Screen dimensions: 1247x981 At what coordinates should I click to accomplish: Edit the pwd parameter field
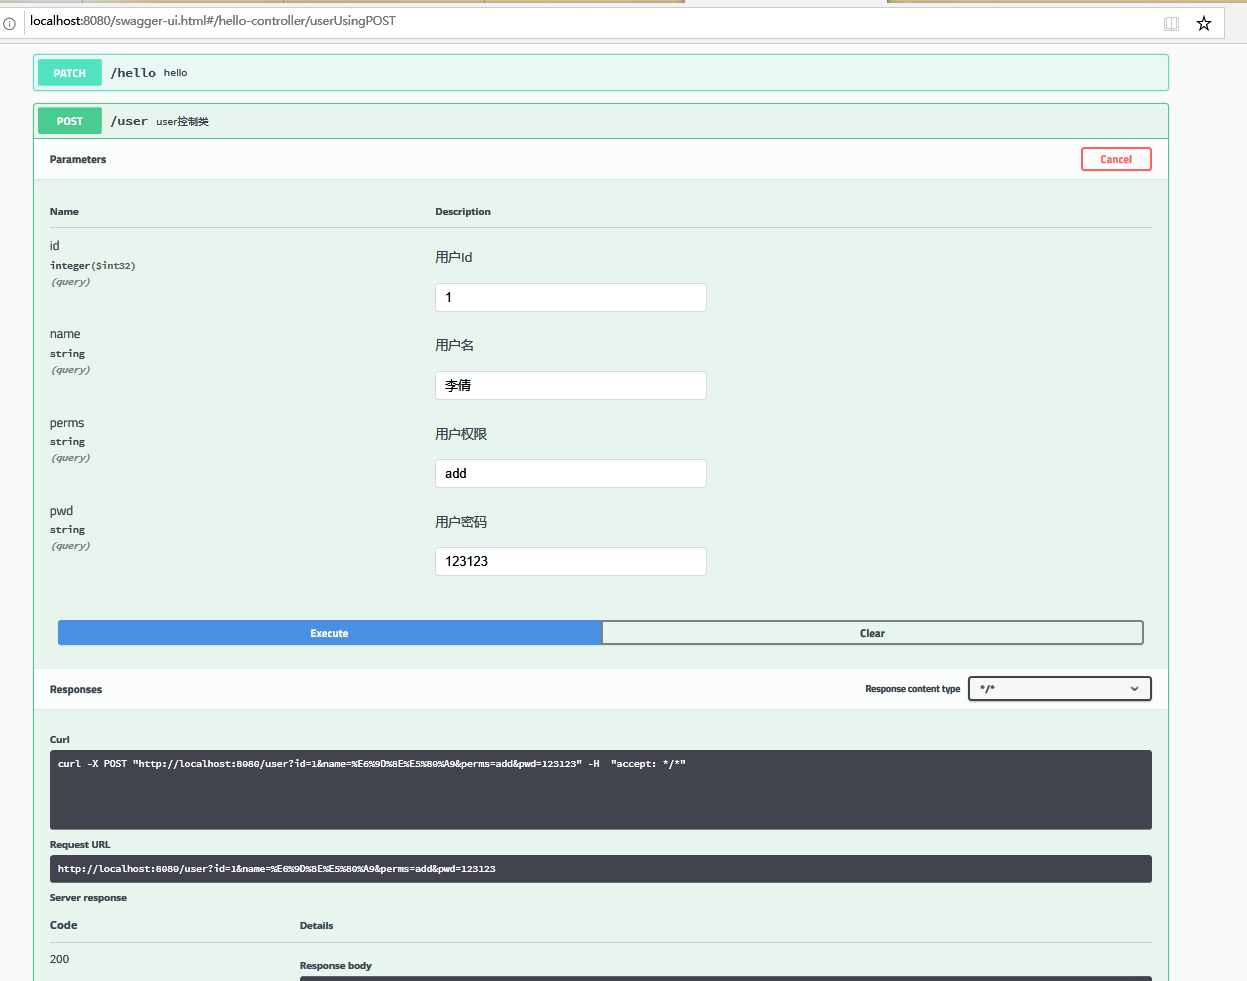(571, 561)
